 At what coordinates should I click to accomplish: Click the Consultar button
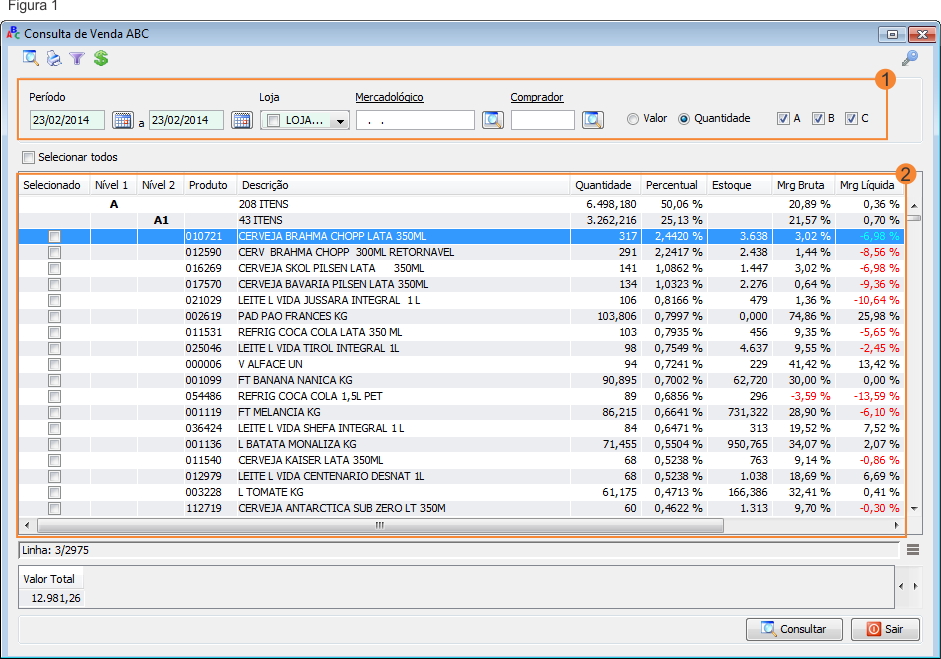[794, 629]
